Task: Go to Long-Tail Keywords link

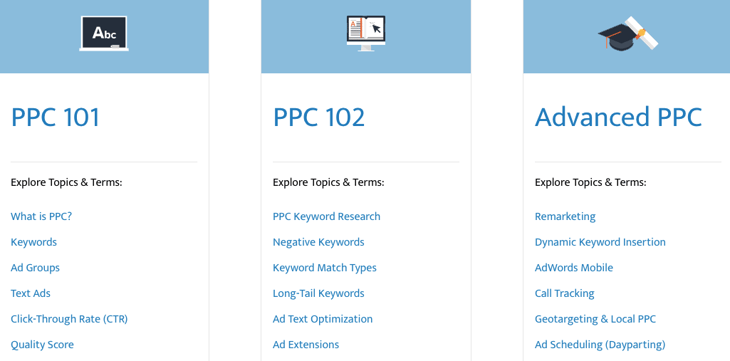Action: (x=318, y=293)
